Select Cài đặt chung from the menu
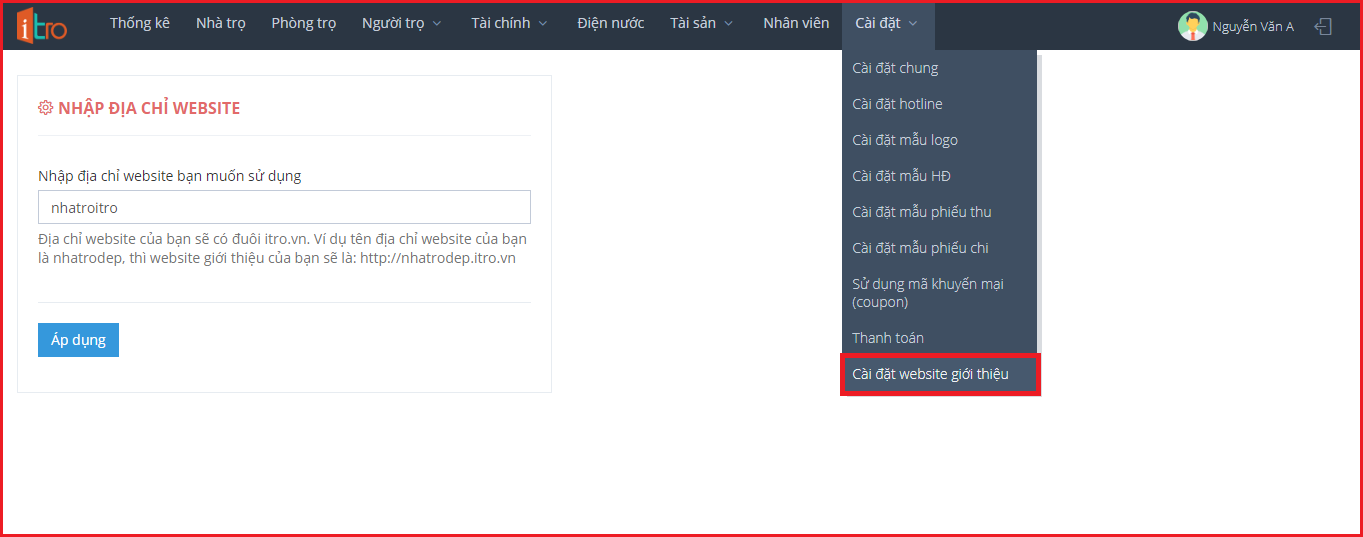 click(895, 68)
